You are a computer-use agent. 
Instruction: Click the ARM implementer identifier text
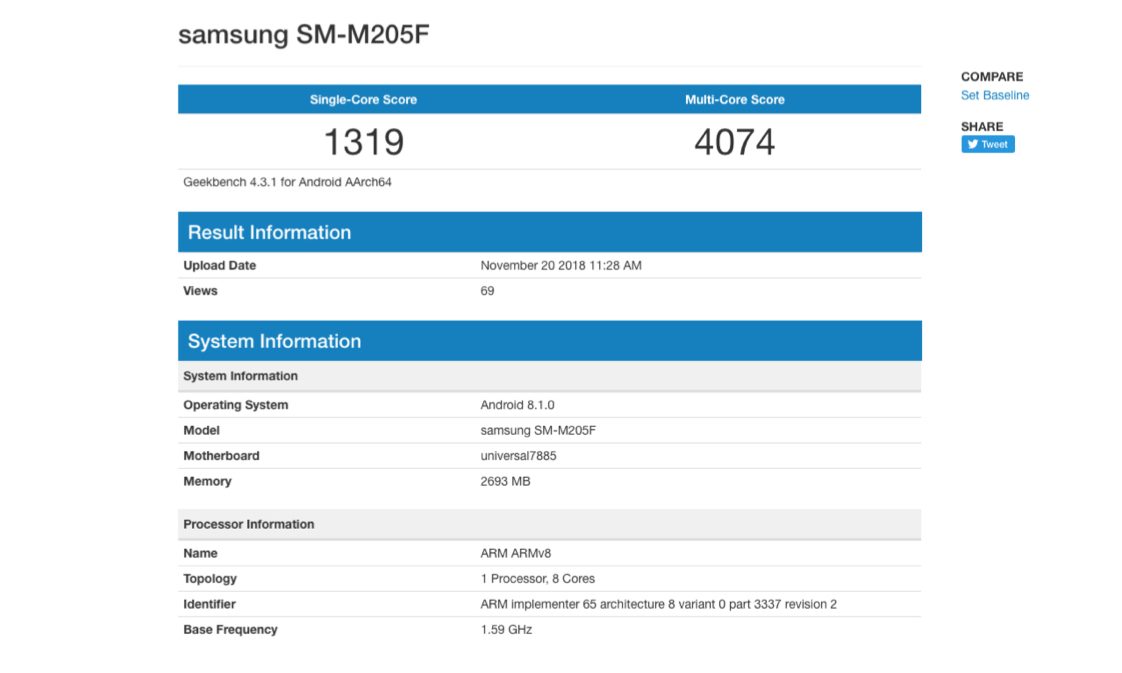pos(658,604)
